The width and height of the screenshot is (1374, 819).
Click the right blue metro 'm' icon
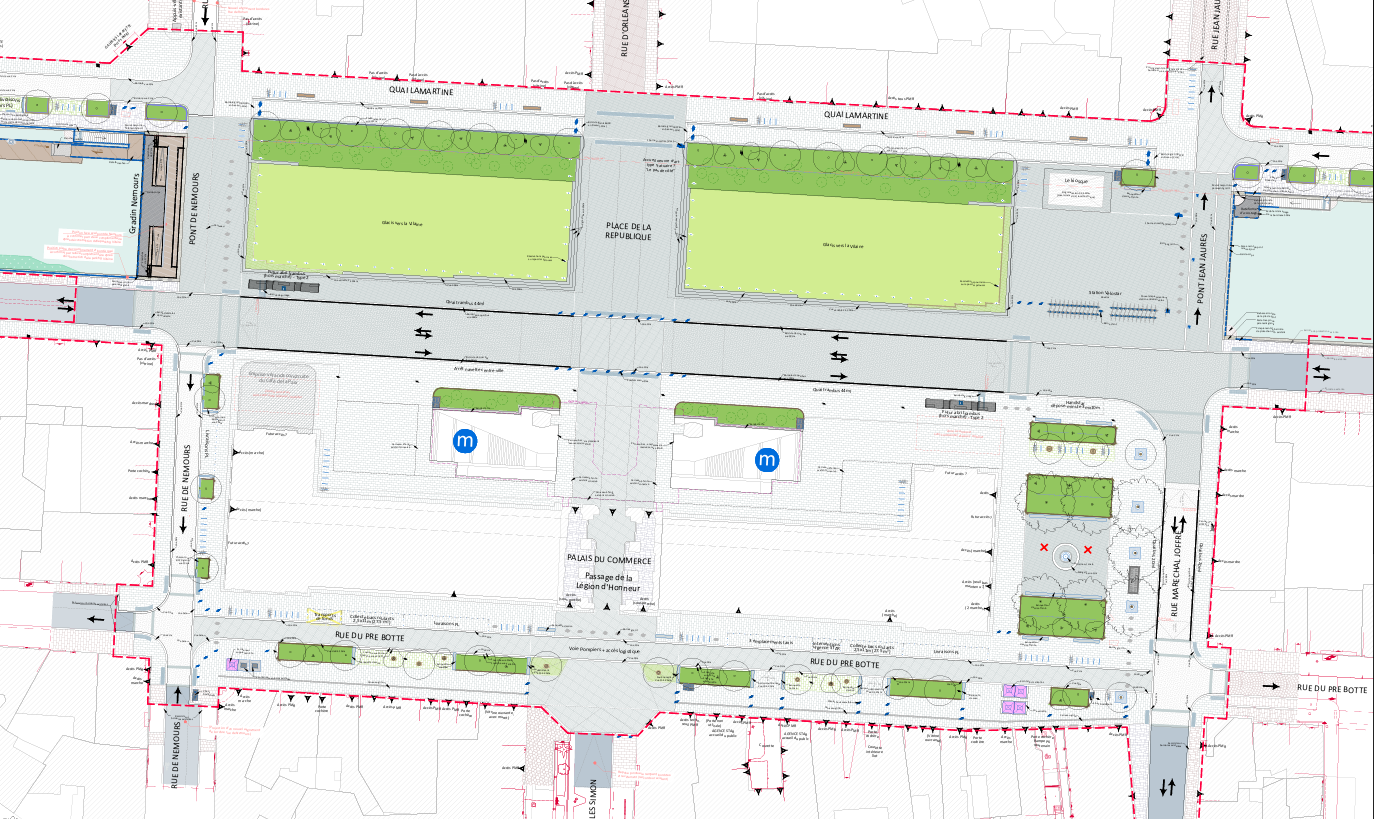click(x=767, y=460)
